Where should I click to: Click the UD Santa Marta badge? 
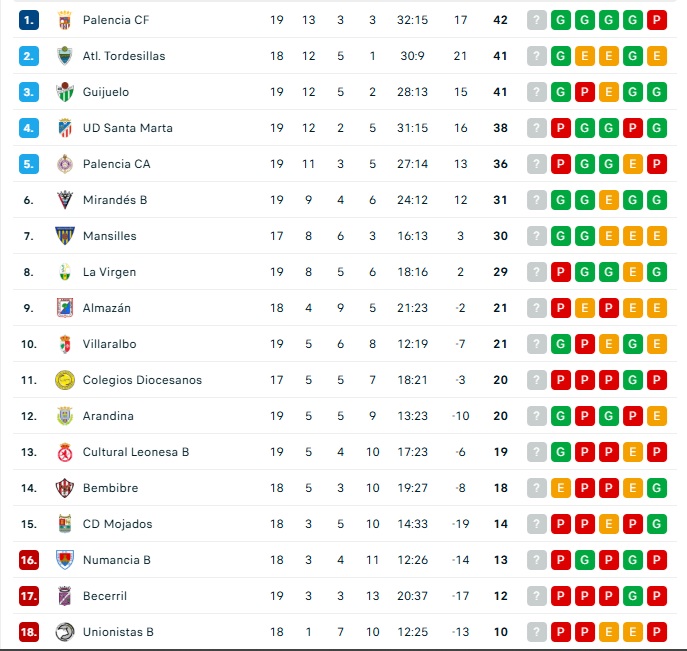click(x=65, y=128)
